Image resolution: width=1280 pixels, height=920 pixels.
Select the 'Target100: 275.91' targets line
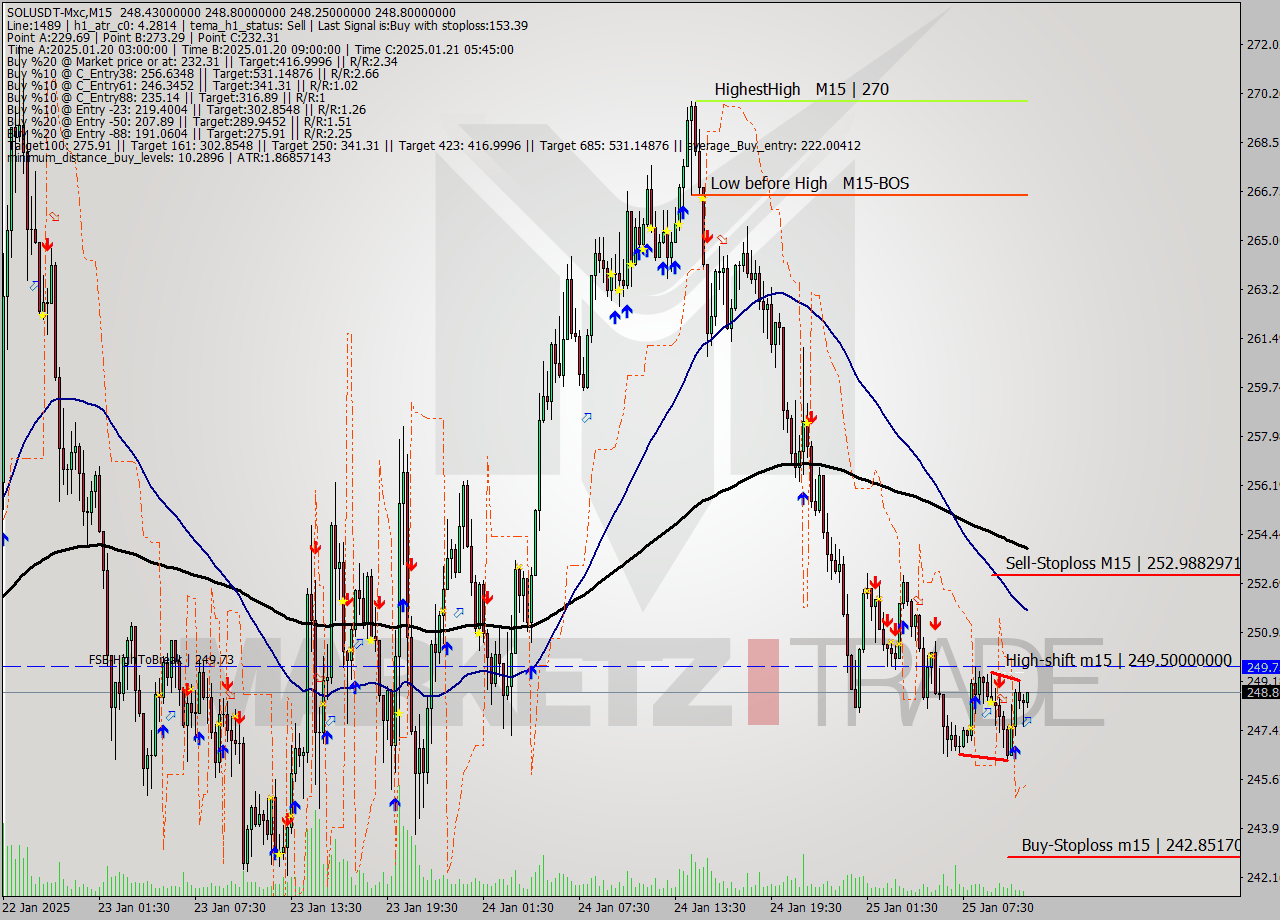point(434,145)
